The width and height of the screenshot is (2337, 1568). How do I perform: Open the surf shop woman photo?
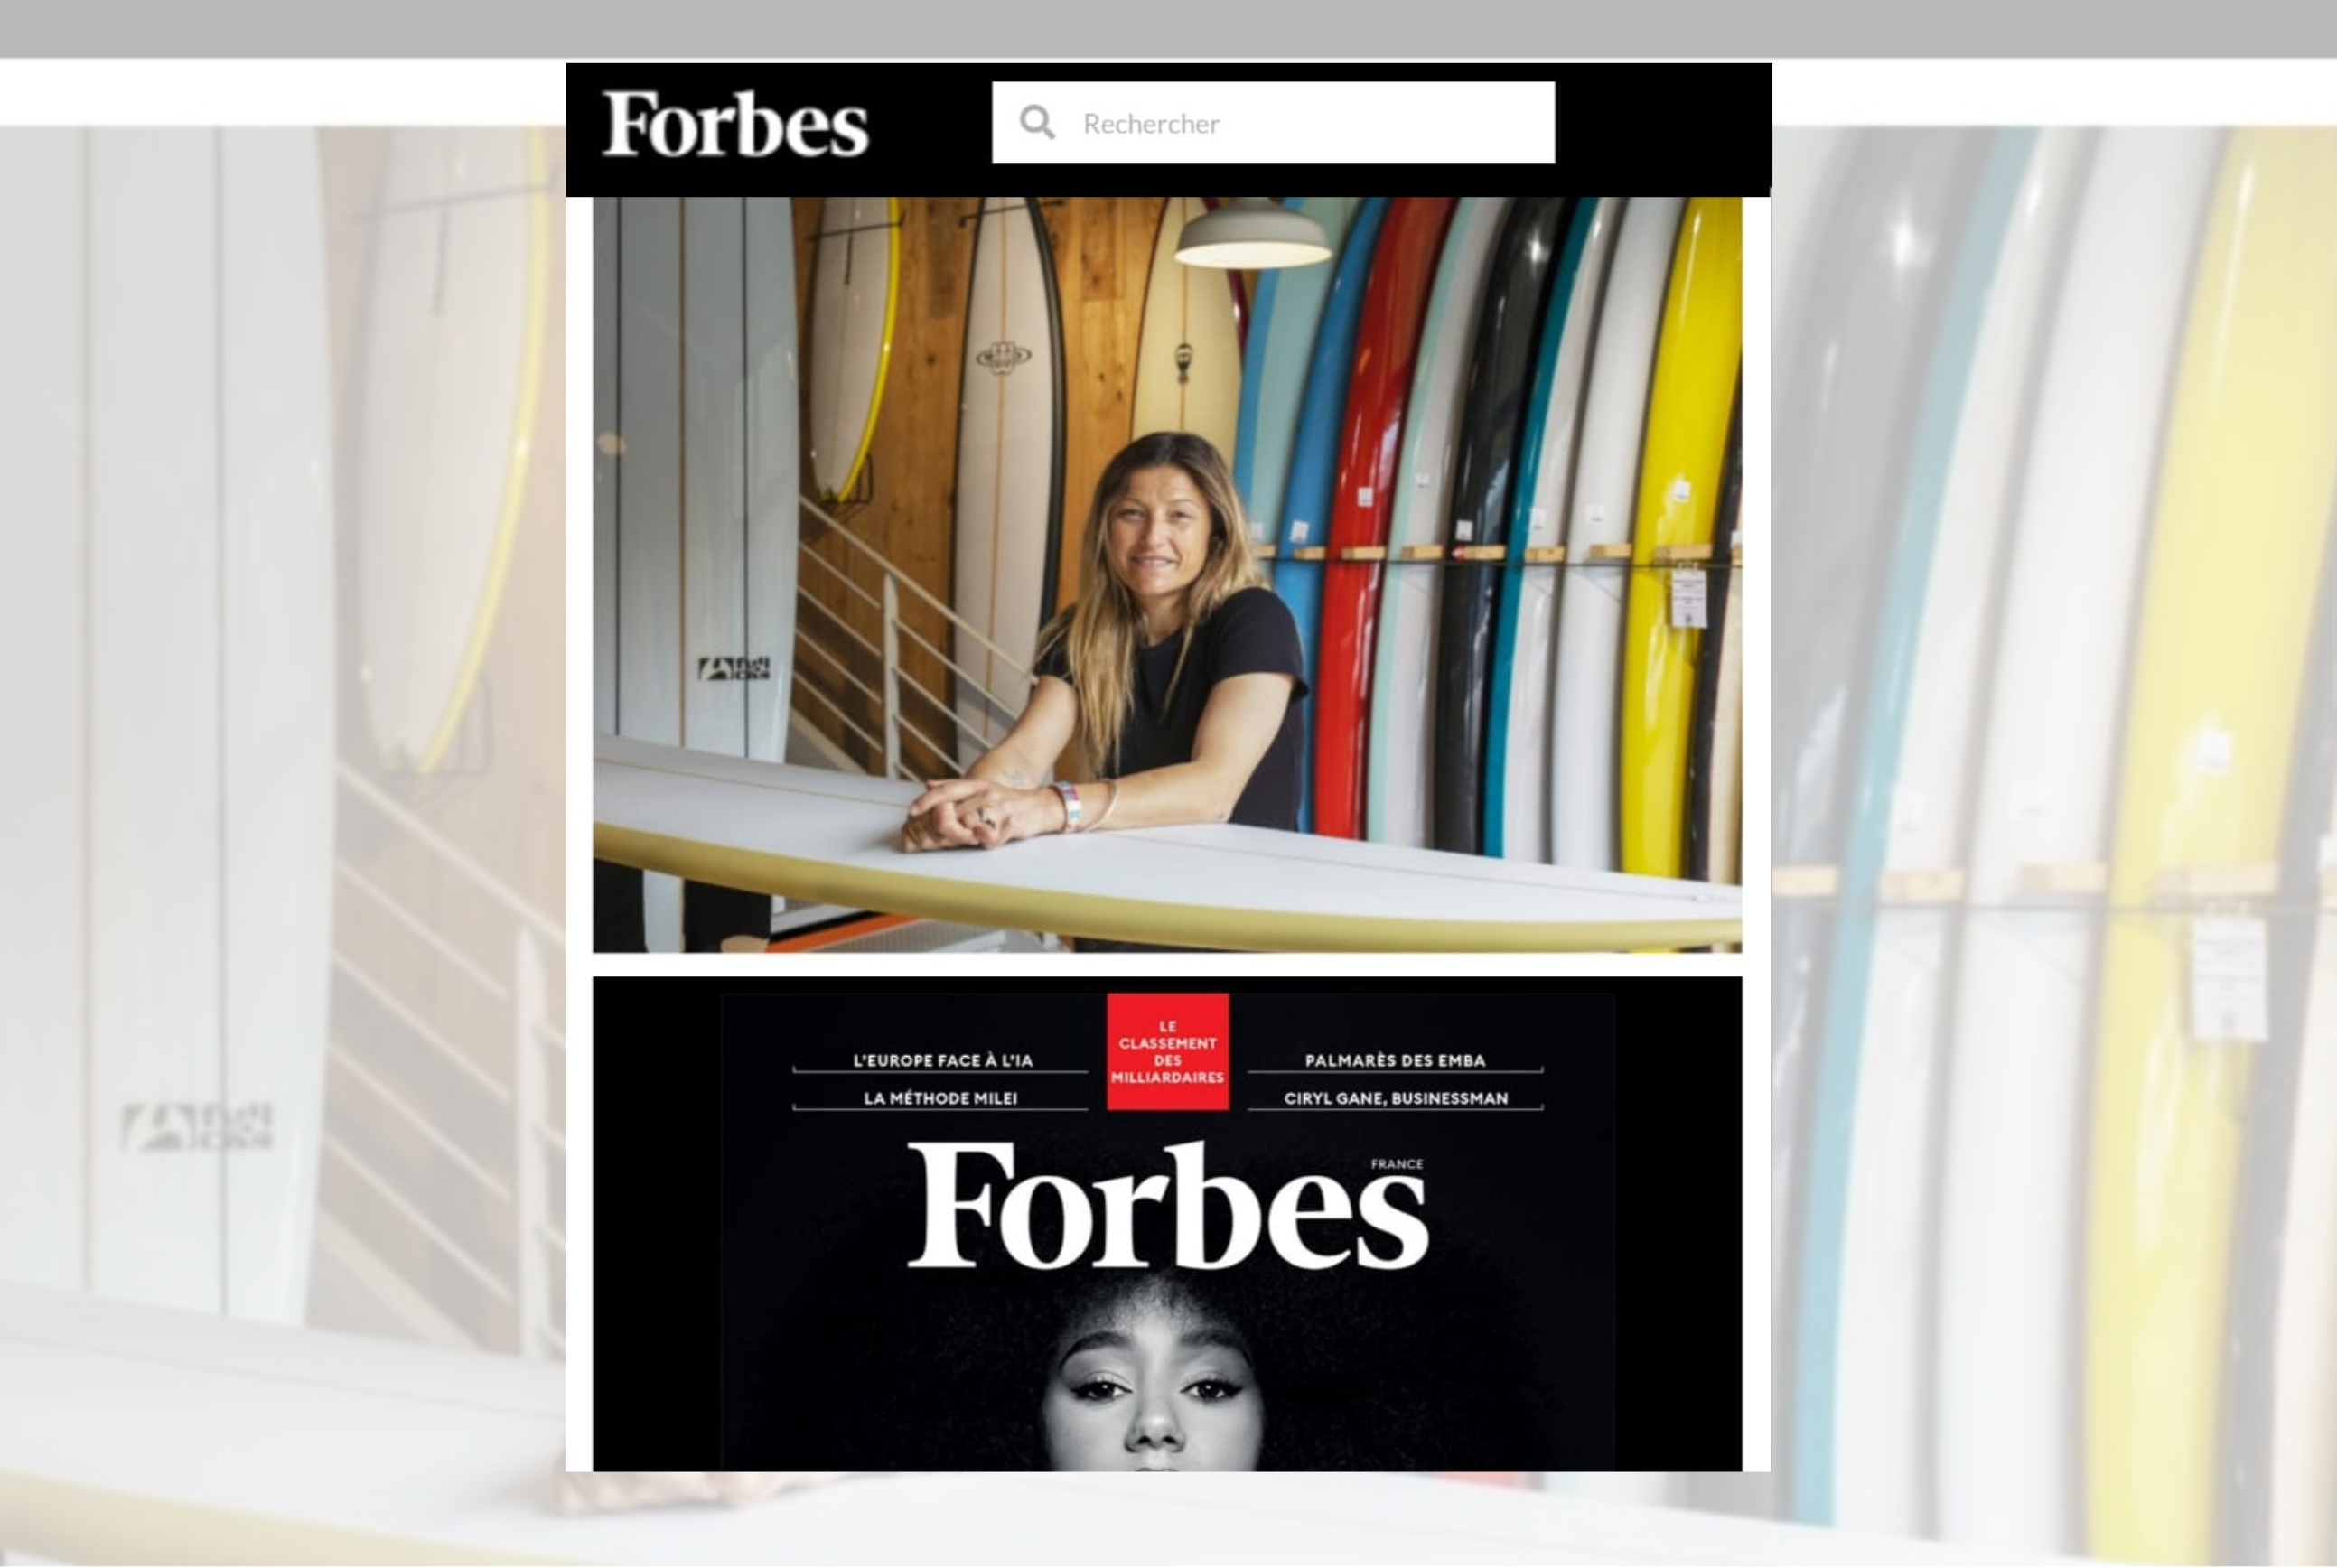point(1167,574)
